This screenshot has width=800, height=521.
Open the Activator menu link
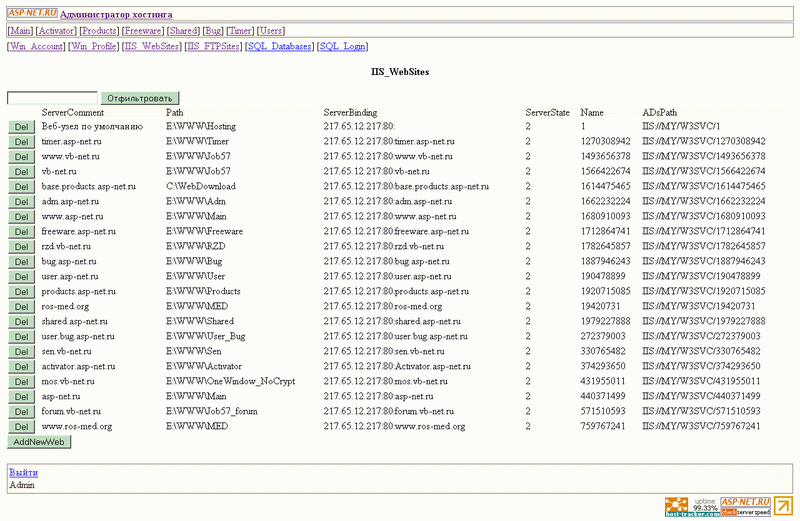click(56, 31)
